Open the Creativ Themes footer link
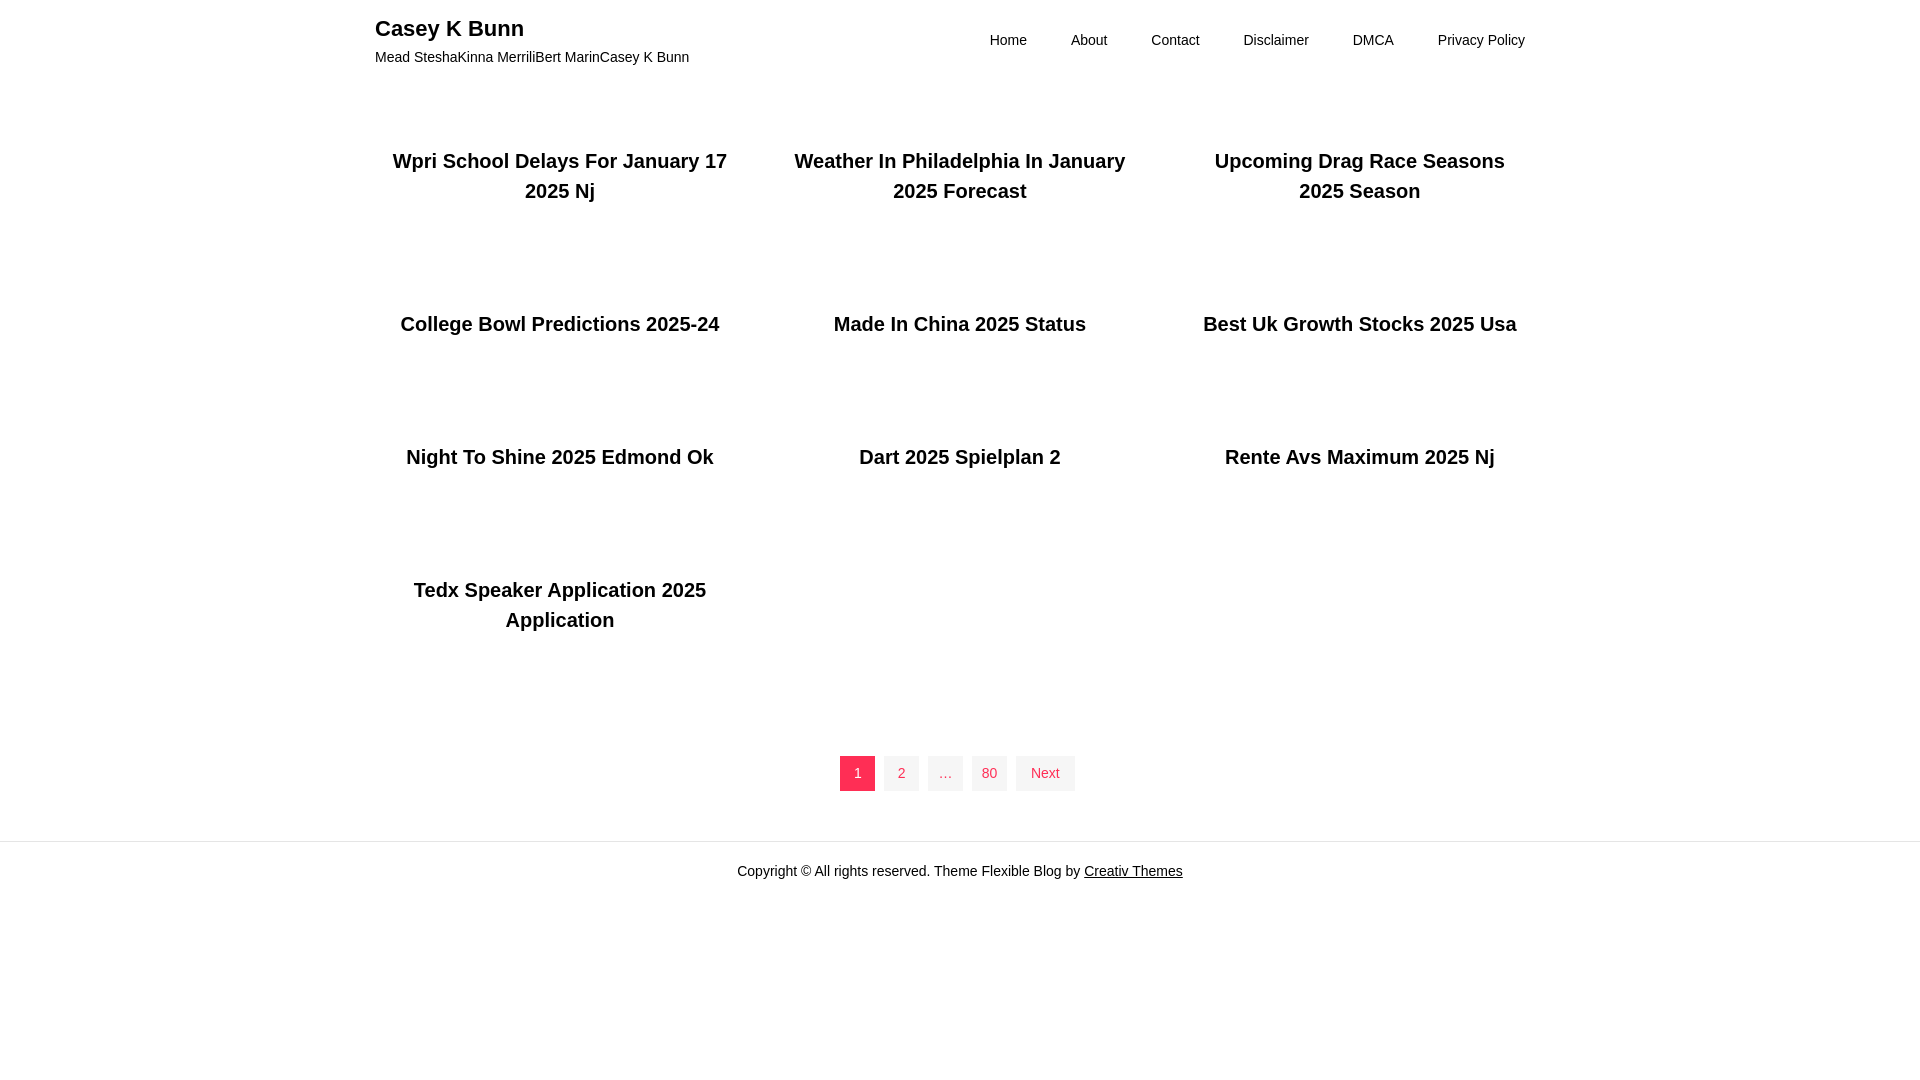 1133,871
